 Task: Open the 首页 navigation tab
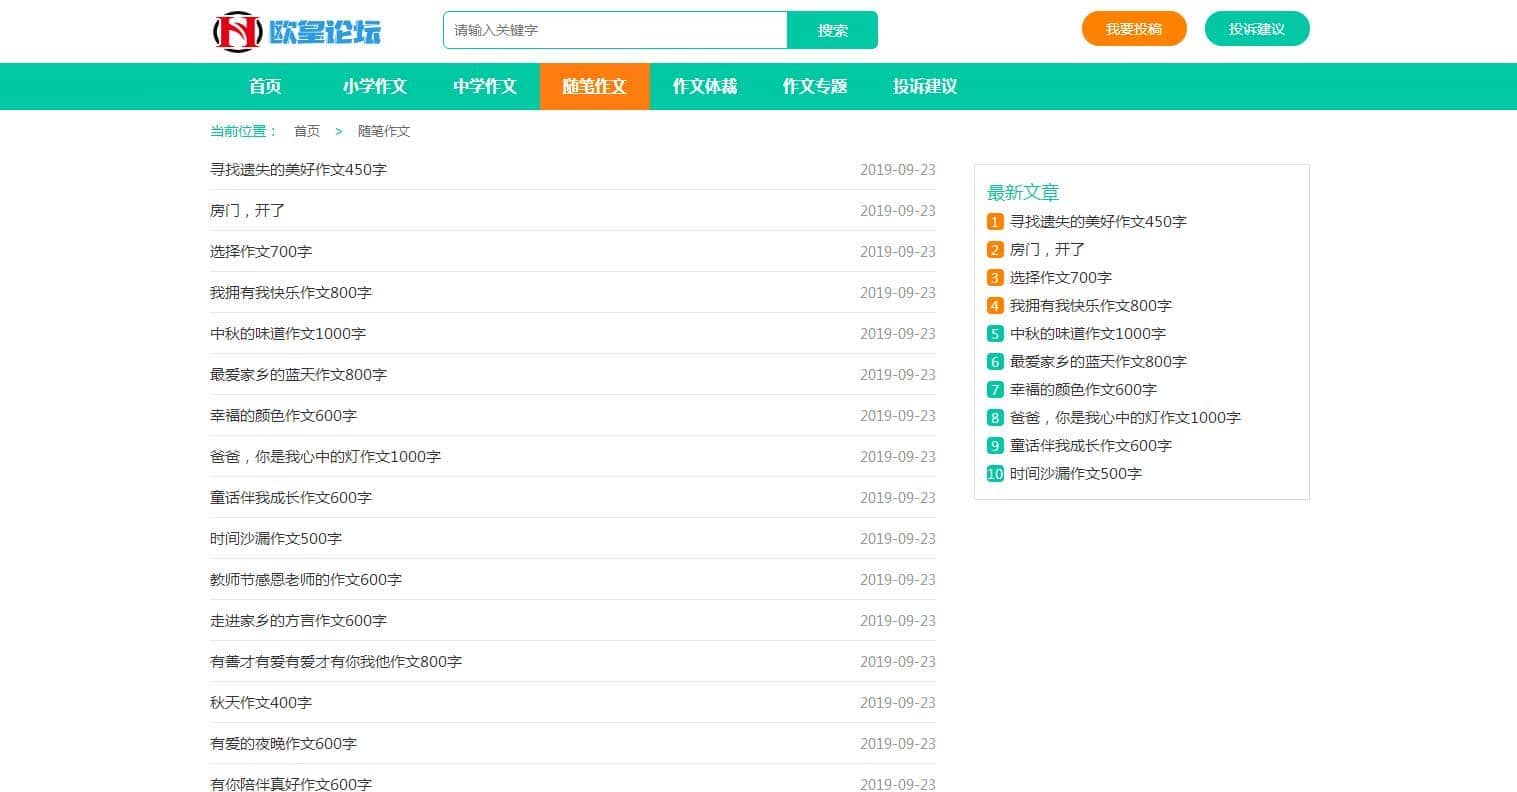click(265, 86)
